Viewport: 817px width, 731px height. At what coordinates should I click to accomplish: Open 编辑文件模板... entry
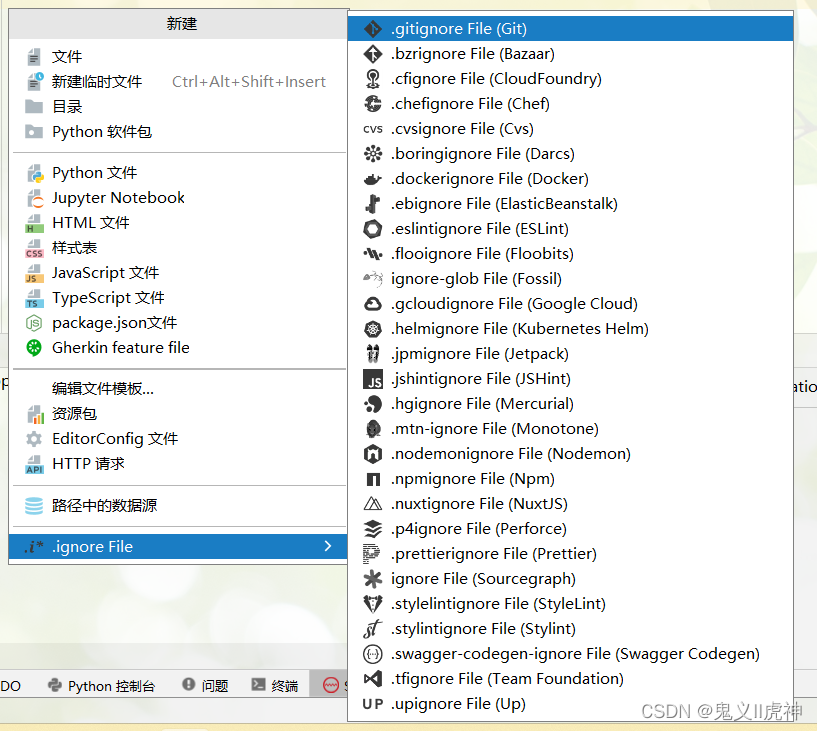[x=178, y=388]
